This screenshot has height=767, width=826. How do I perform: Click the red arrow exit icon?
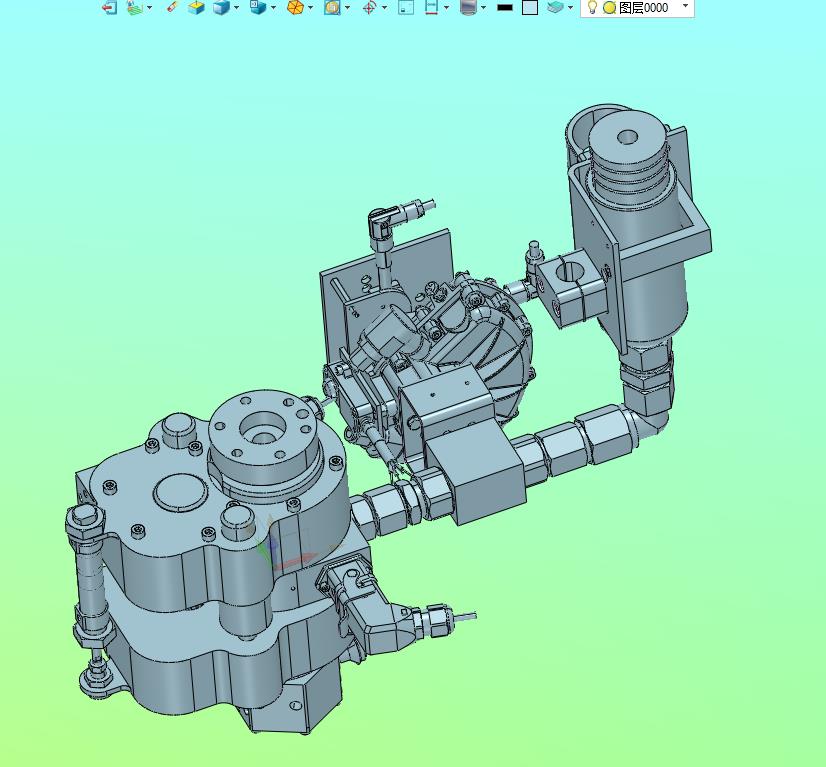coord(109,7)
